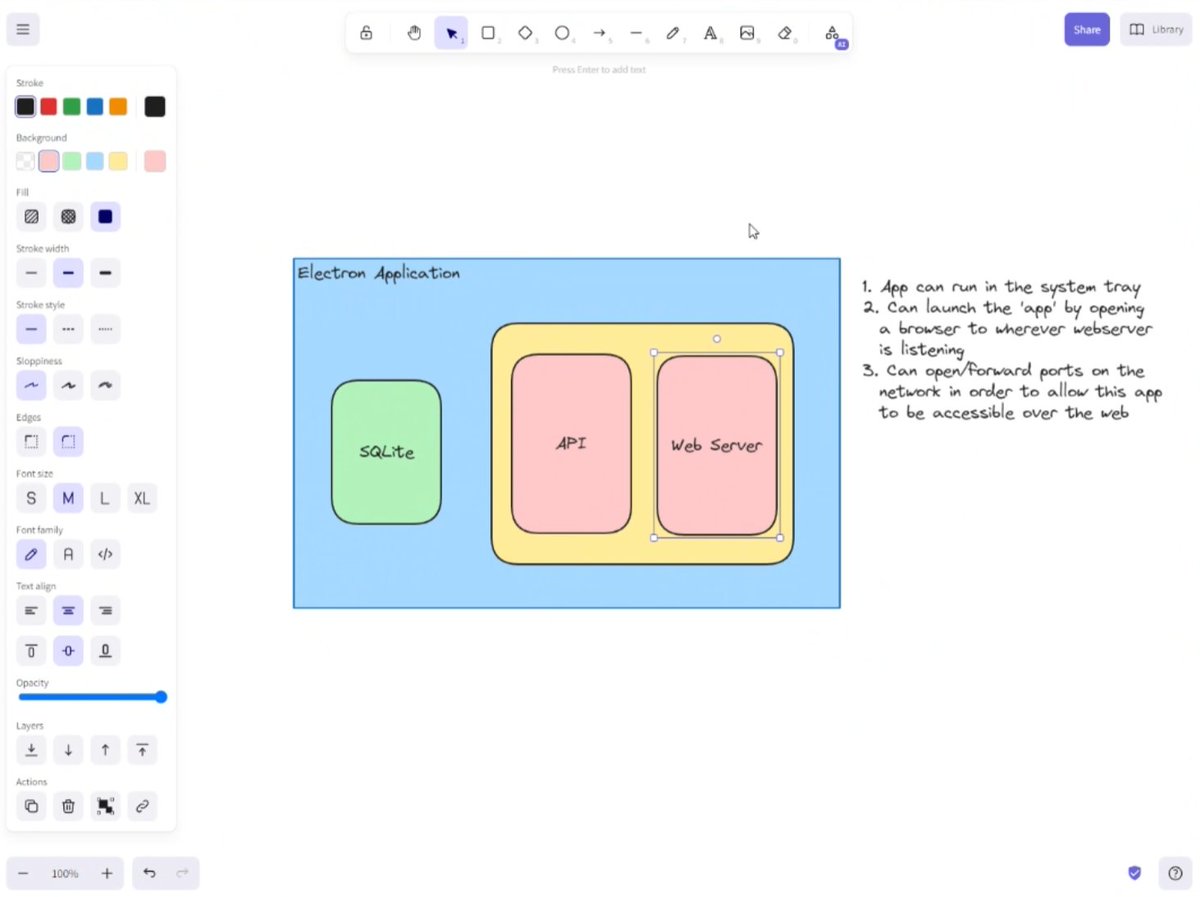The width and height of the screenshot is (1200, 897).
Task: Pick the transparent background swatch
Action: [25, 161]
